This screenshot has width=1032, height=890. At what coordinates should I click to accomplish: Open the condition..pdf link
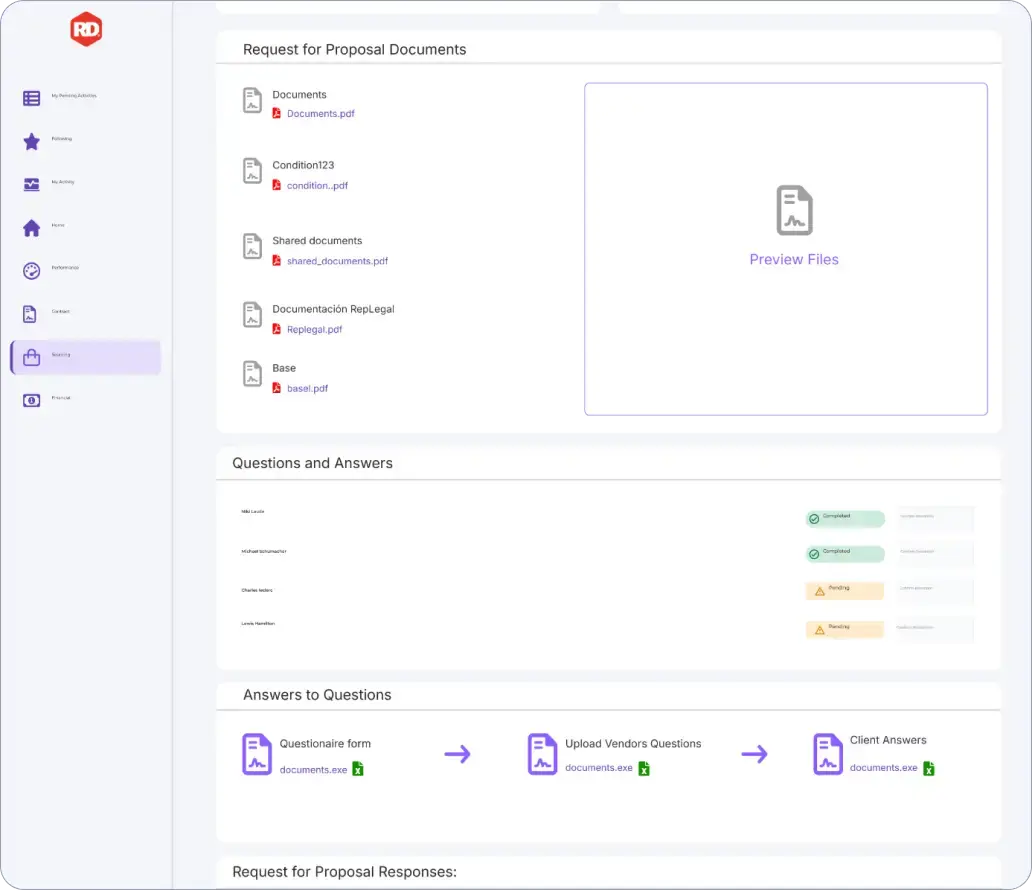point(317,186)
